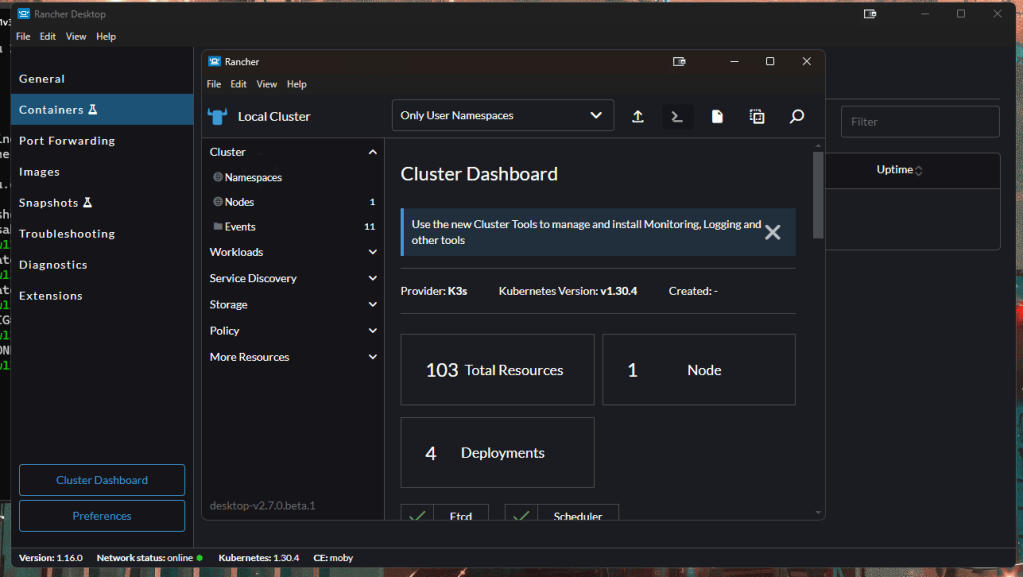
Task: Click the scrollbar down arrow in dashboard
Action: [x=818, y=513]
